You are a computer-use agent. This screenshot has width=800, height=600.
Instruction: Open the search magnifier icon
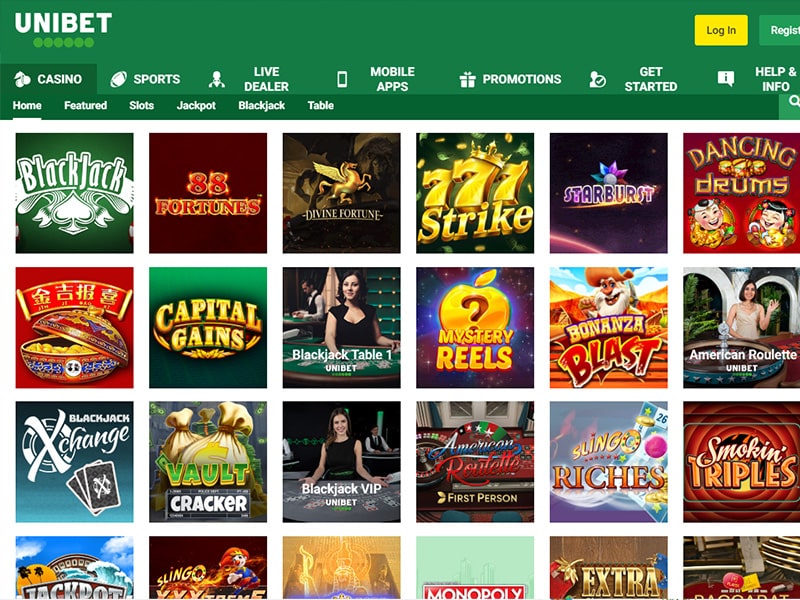(x=794, y=102)
